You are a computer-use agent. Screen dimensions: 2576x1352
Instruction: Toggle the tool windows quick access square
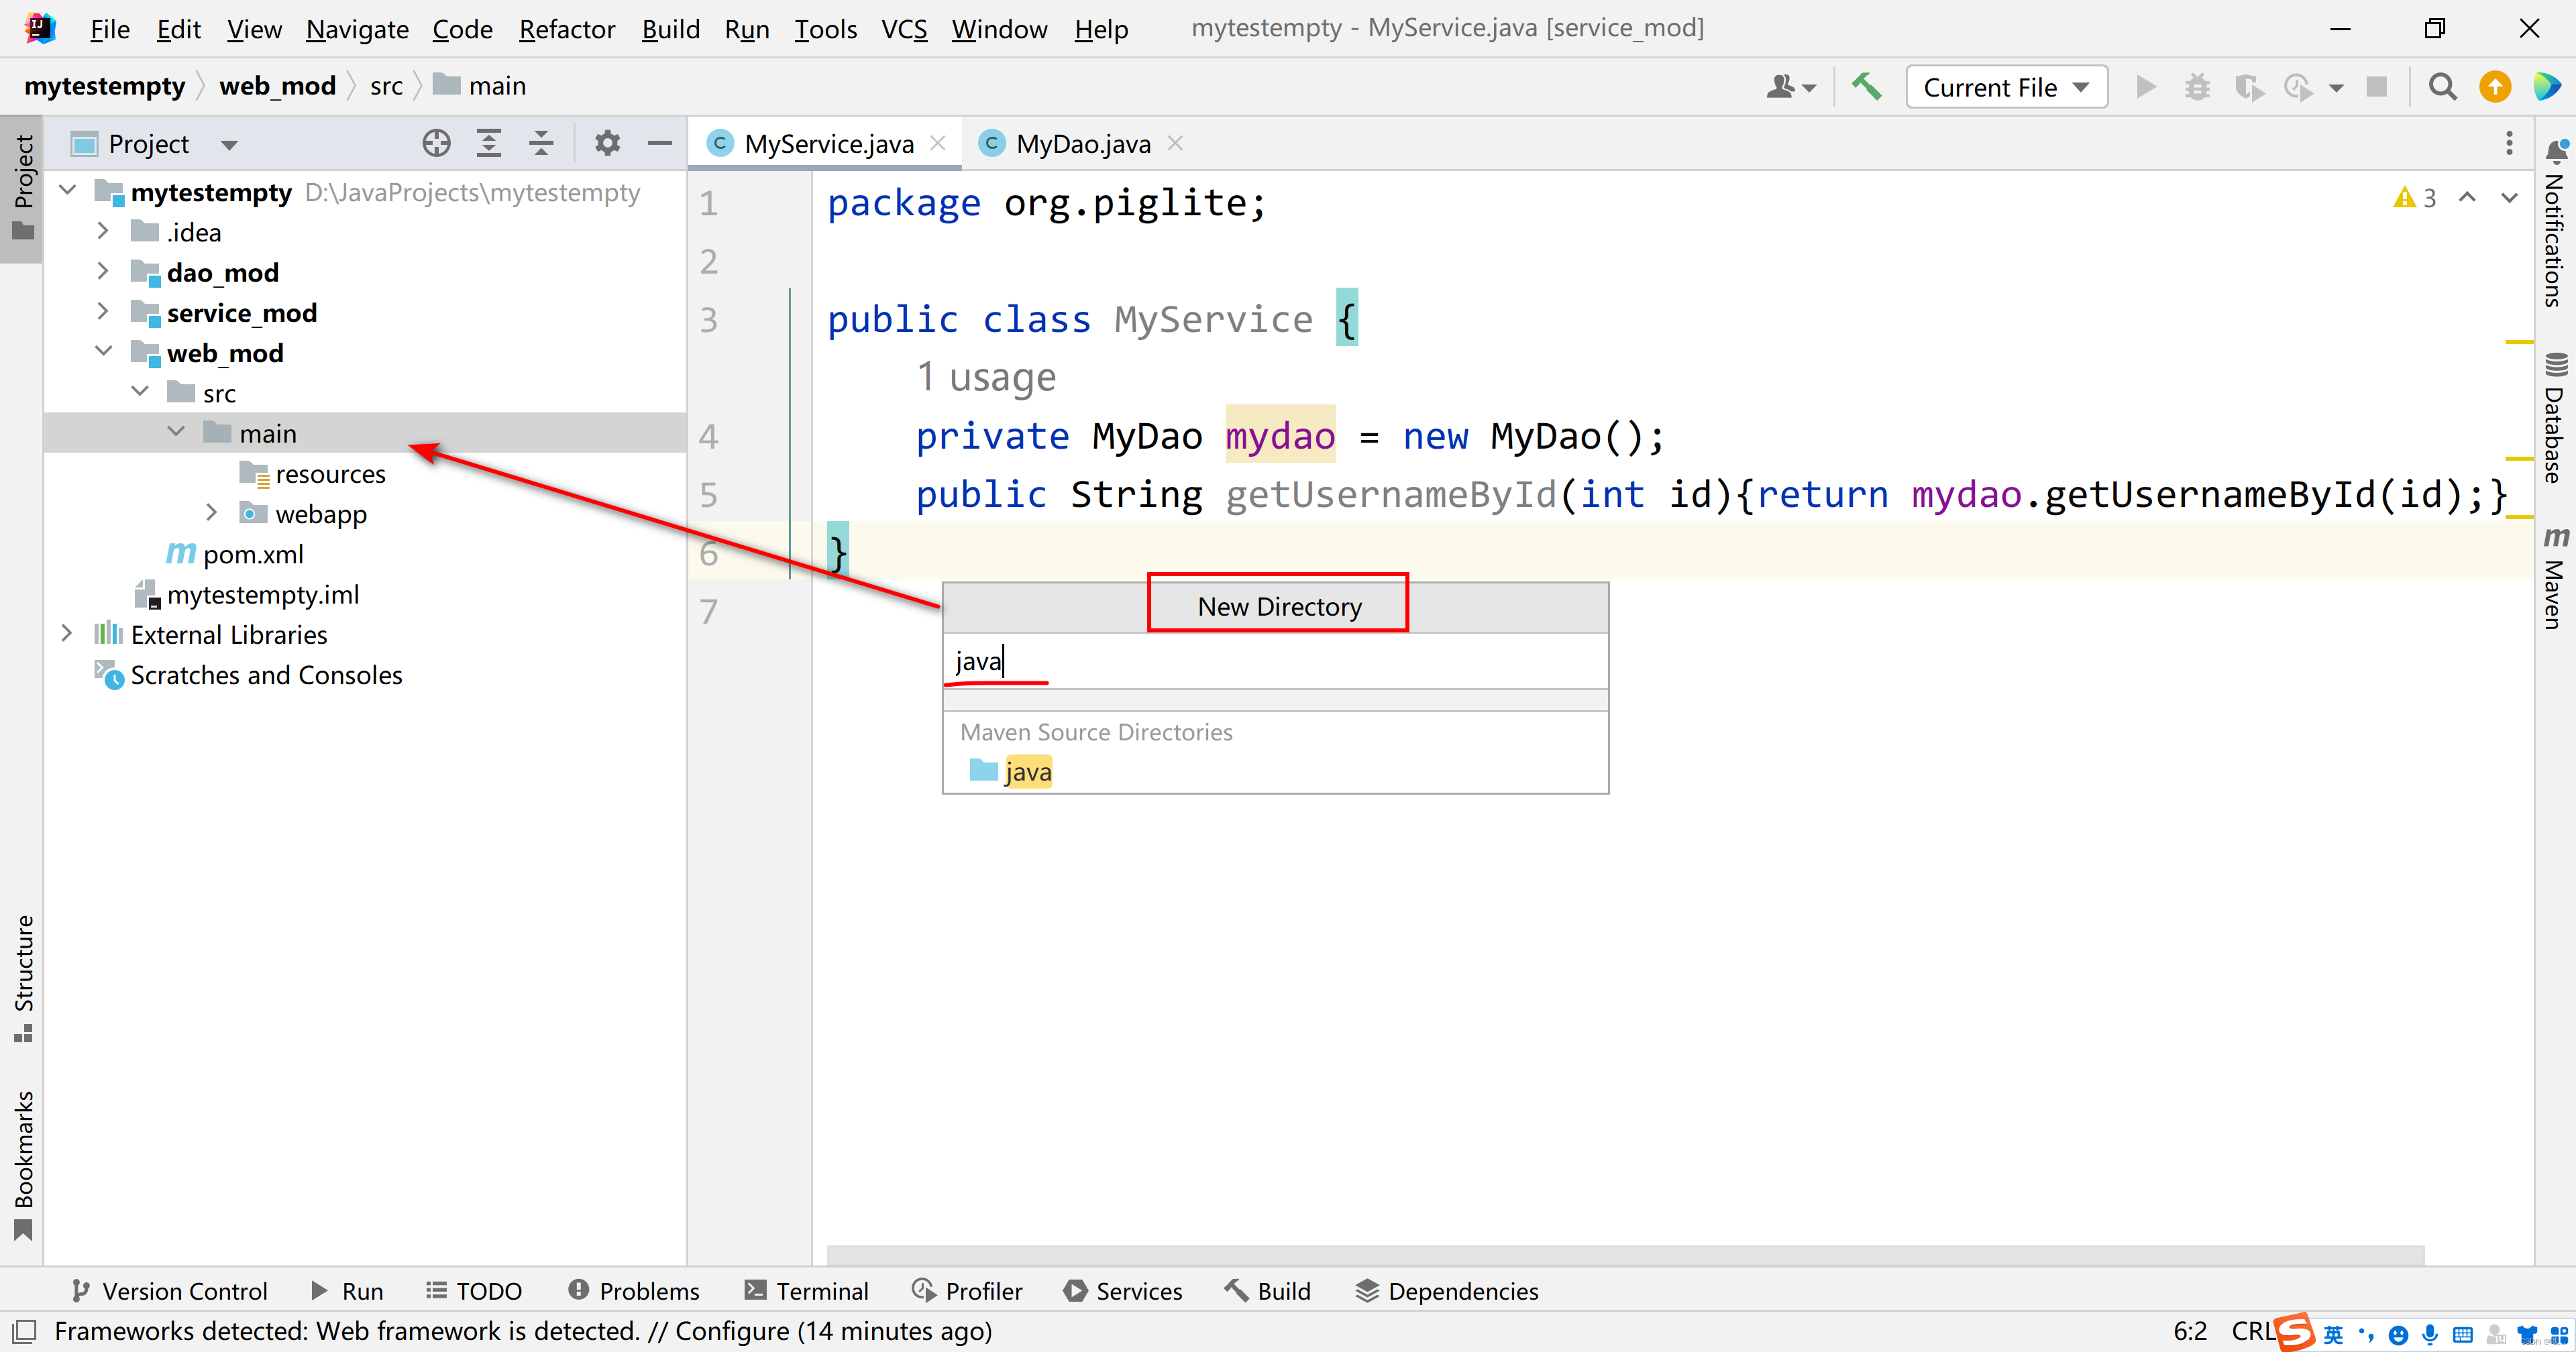tap(25, 1331)
